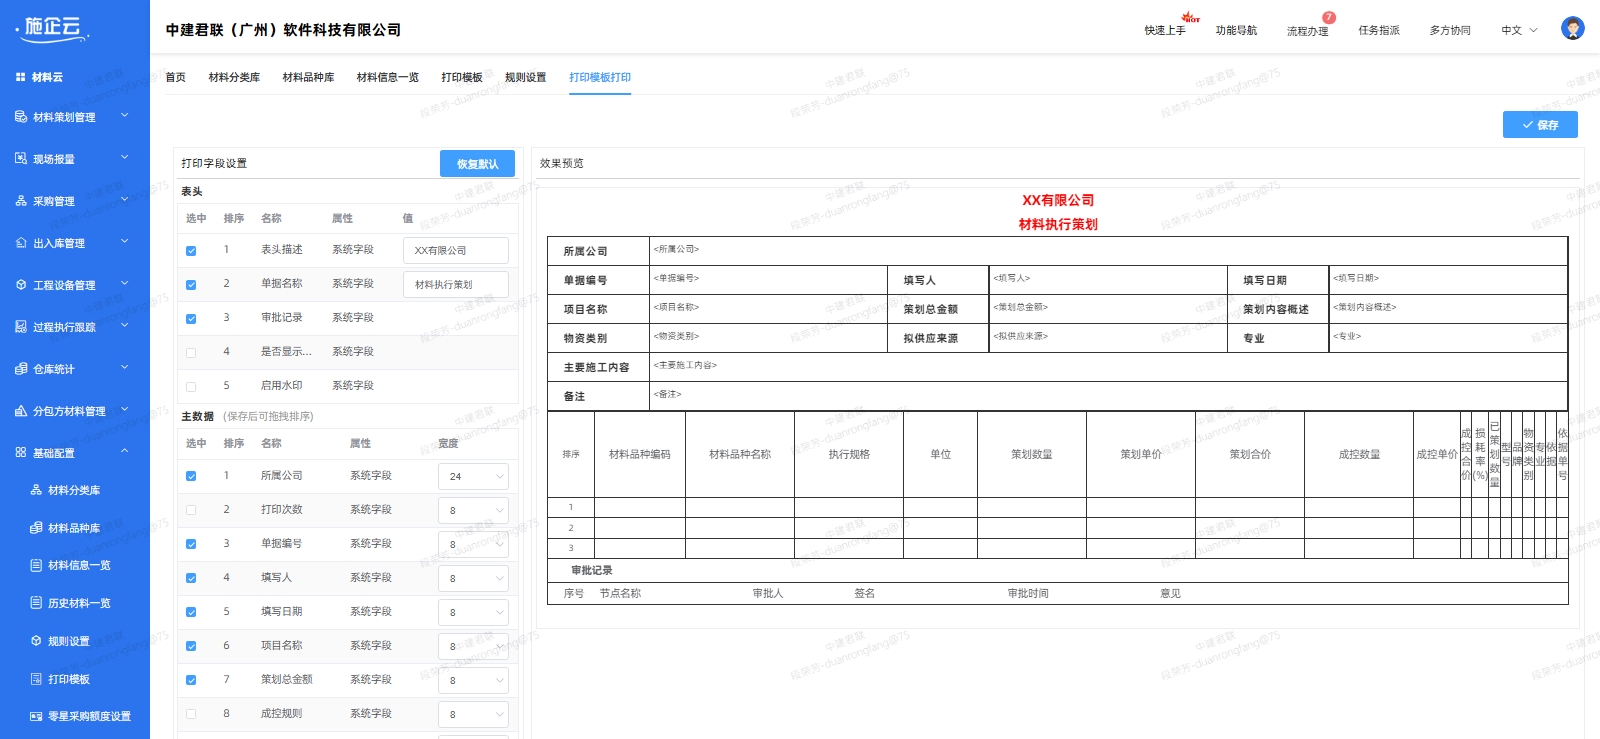Image resolution: width=1600 pixels, height=739 pixels.
Task: Click the 规则设置 submenu icon
Action: click(x=36, y=641)
